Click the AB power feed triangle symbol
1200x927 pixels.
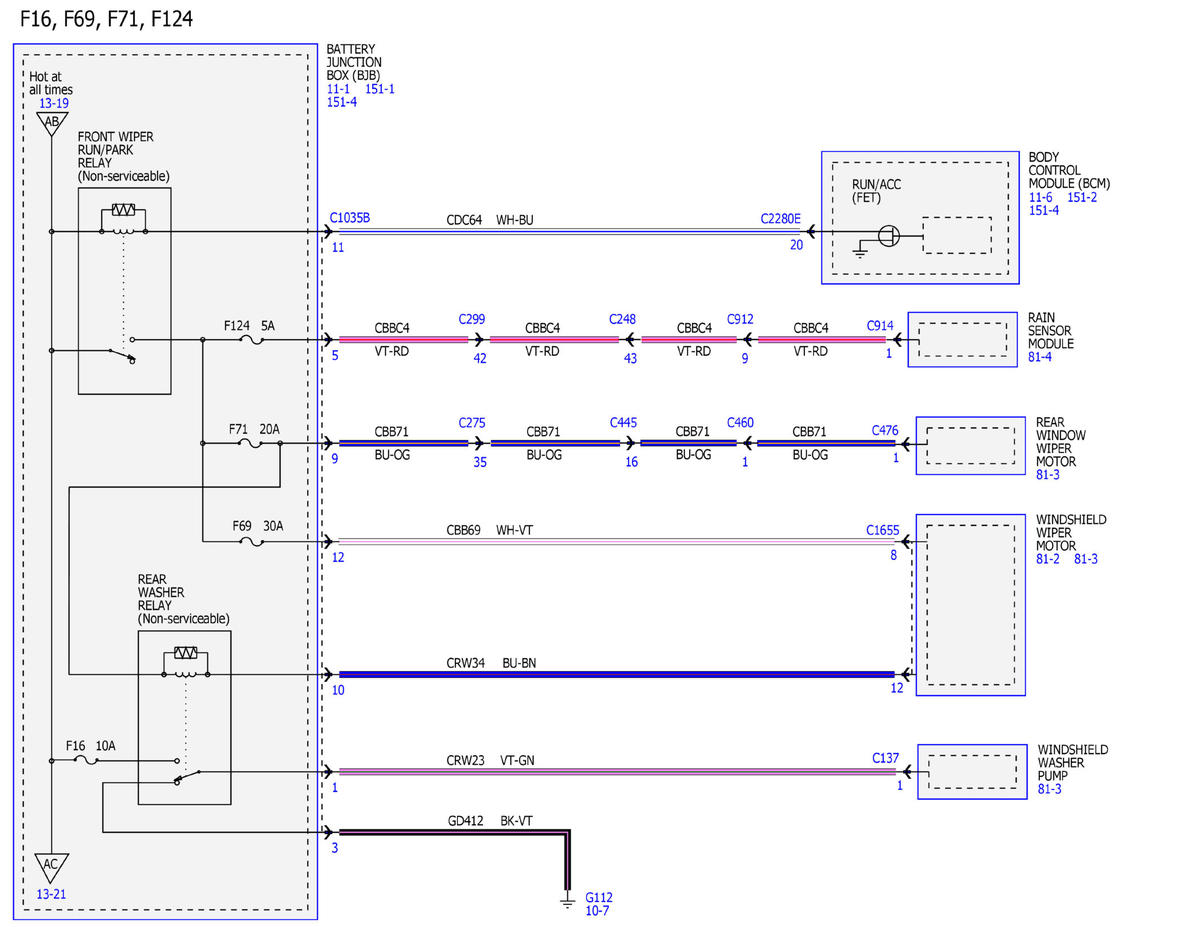coord(50,123)
